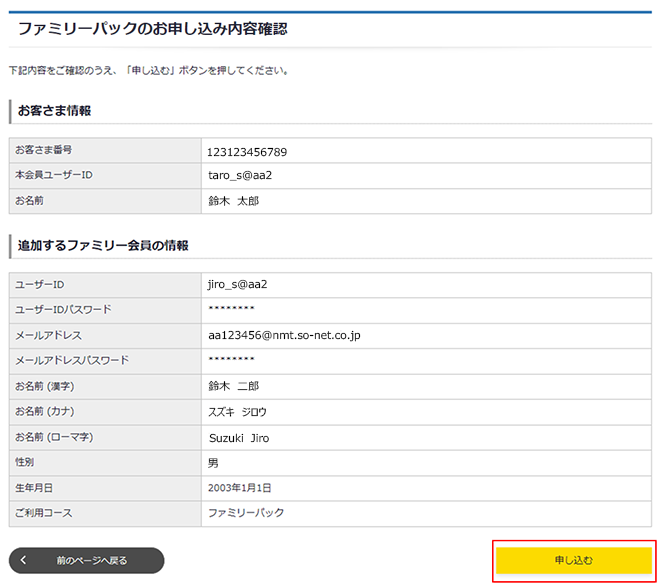Click the kanji name 鈴木 二郎
660x588 pixels.
point(233,386)
